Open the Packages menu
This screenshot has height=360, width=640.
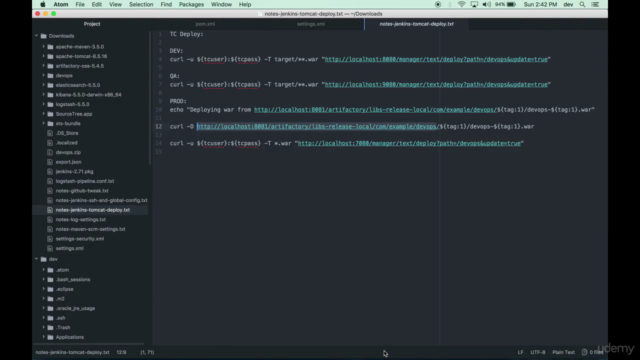click(x=191, y=4)
